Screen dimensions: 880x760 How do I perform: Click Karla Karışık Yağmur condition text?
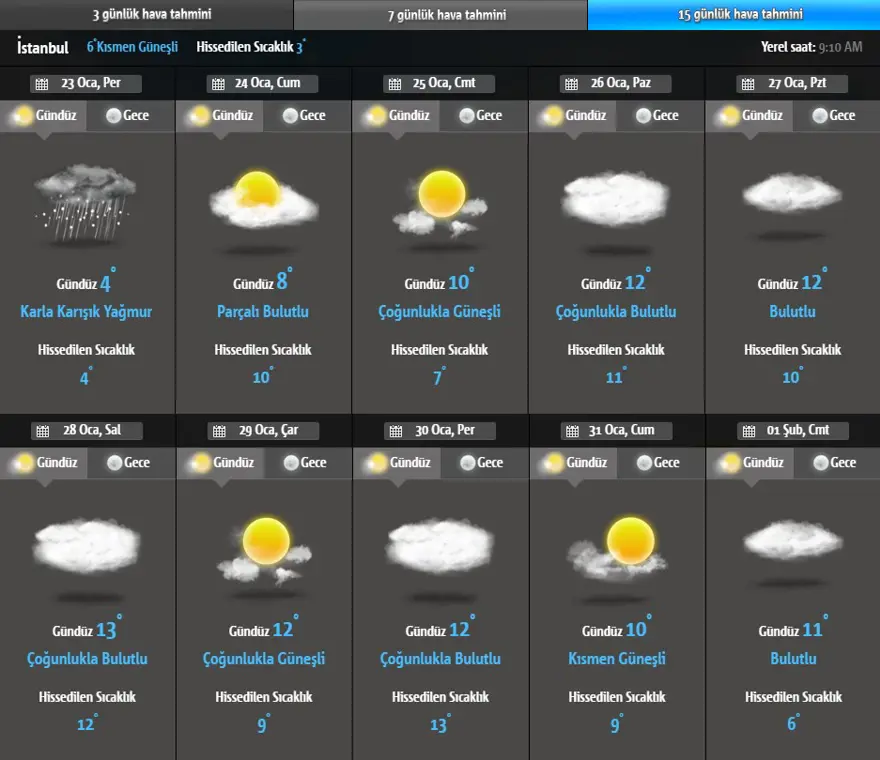[x=86, y=312]
